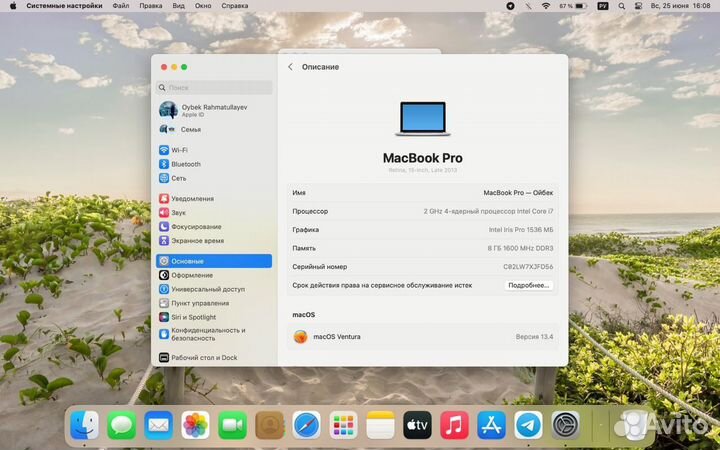Open Contacts from the Dock
Viewport: 720px width, 450px height.
tap(270, 425)
